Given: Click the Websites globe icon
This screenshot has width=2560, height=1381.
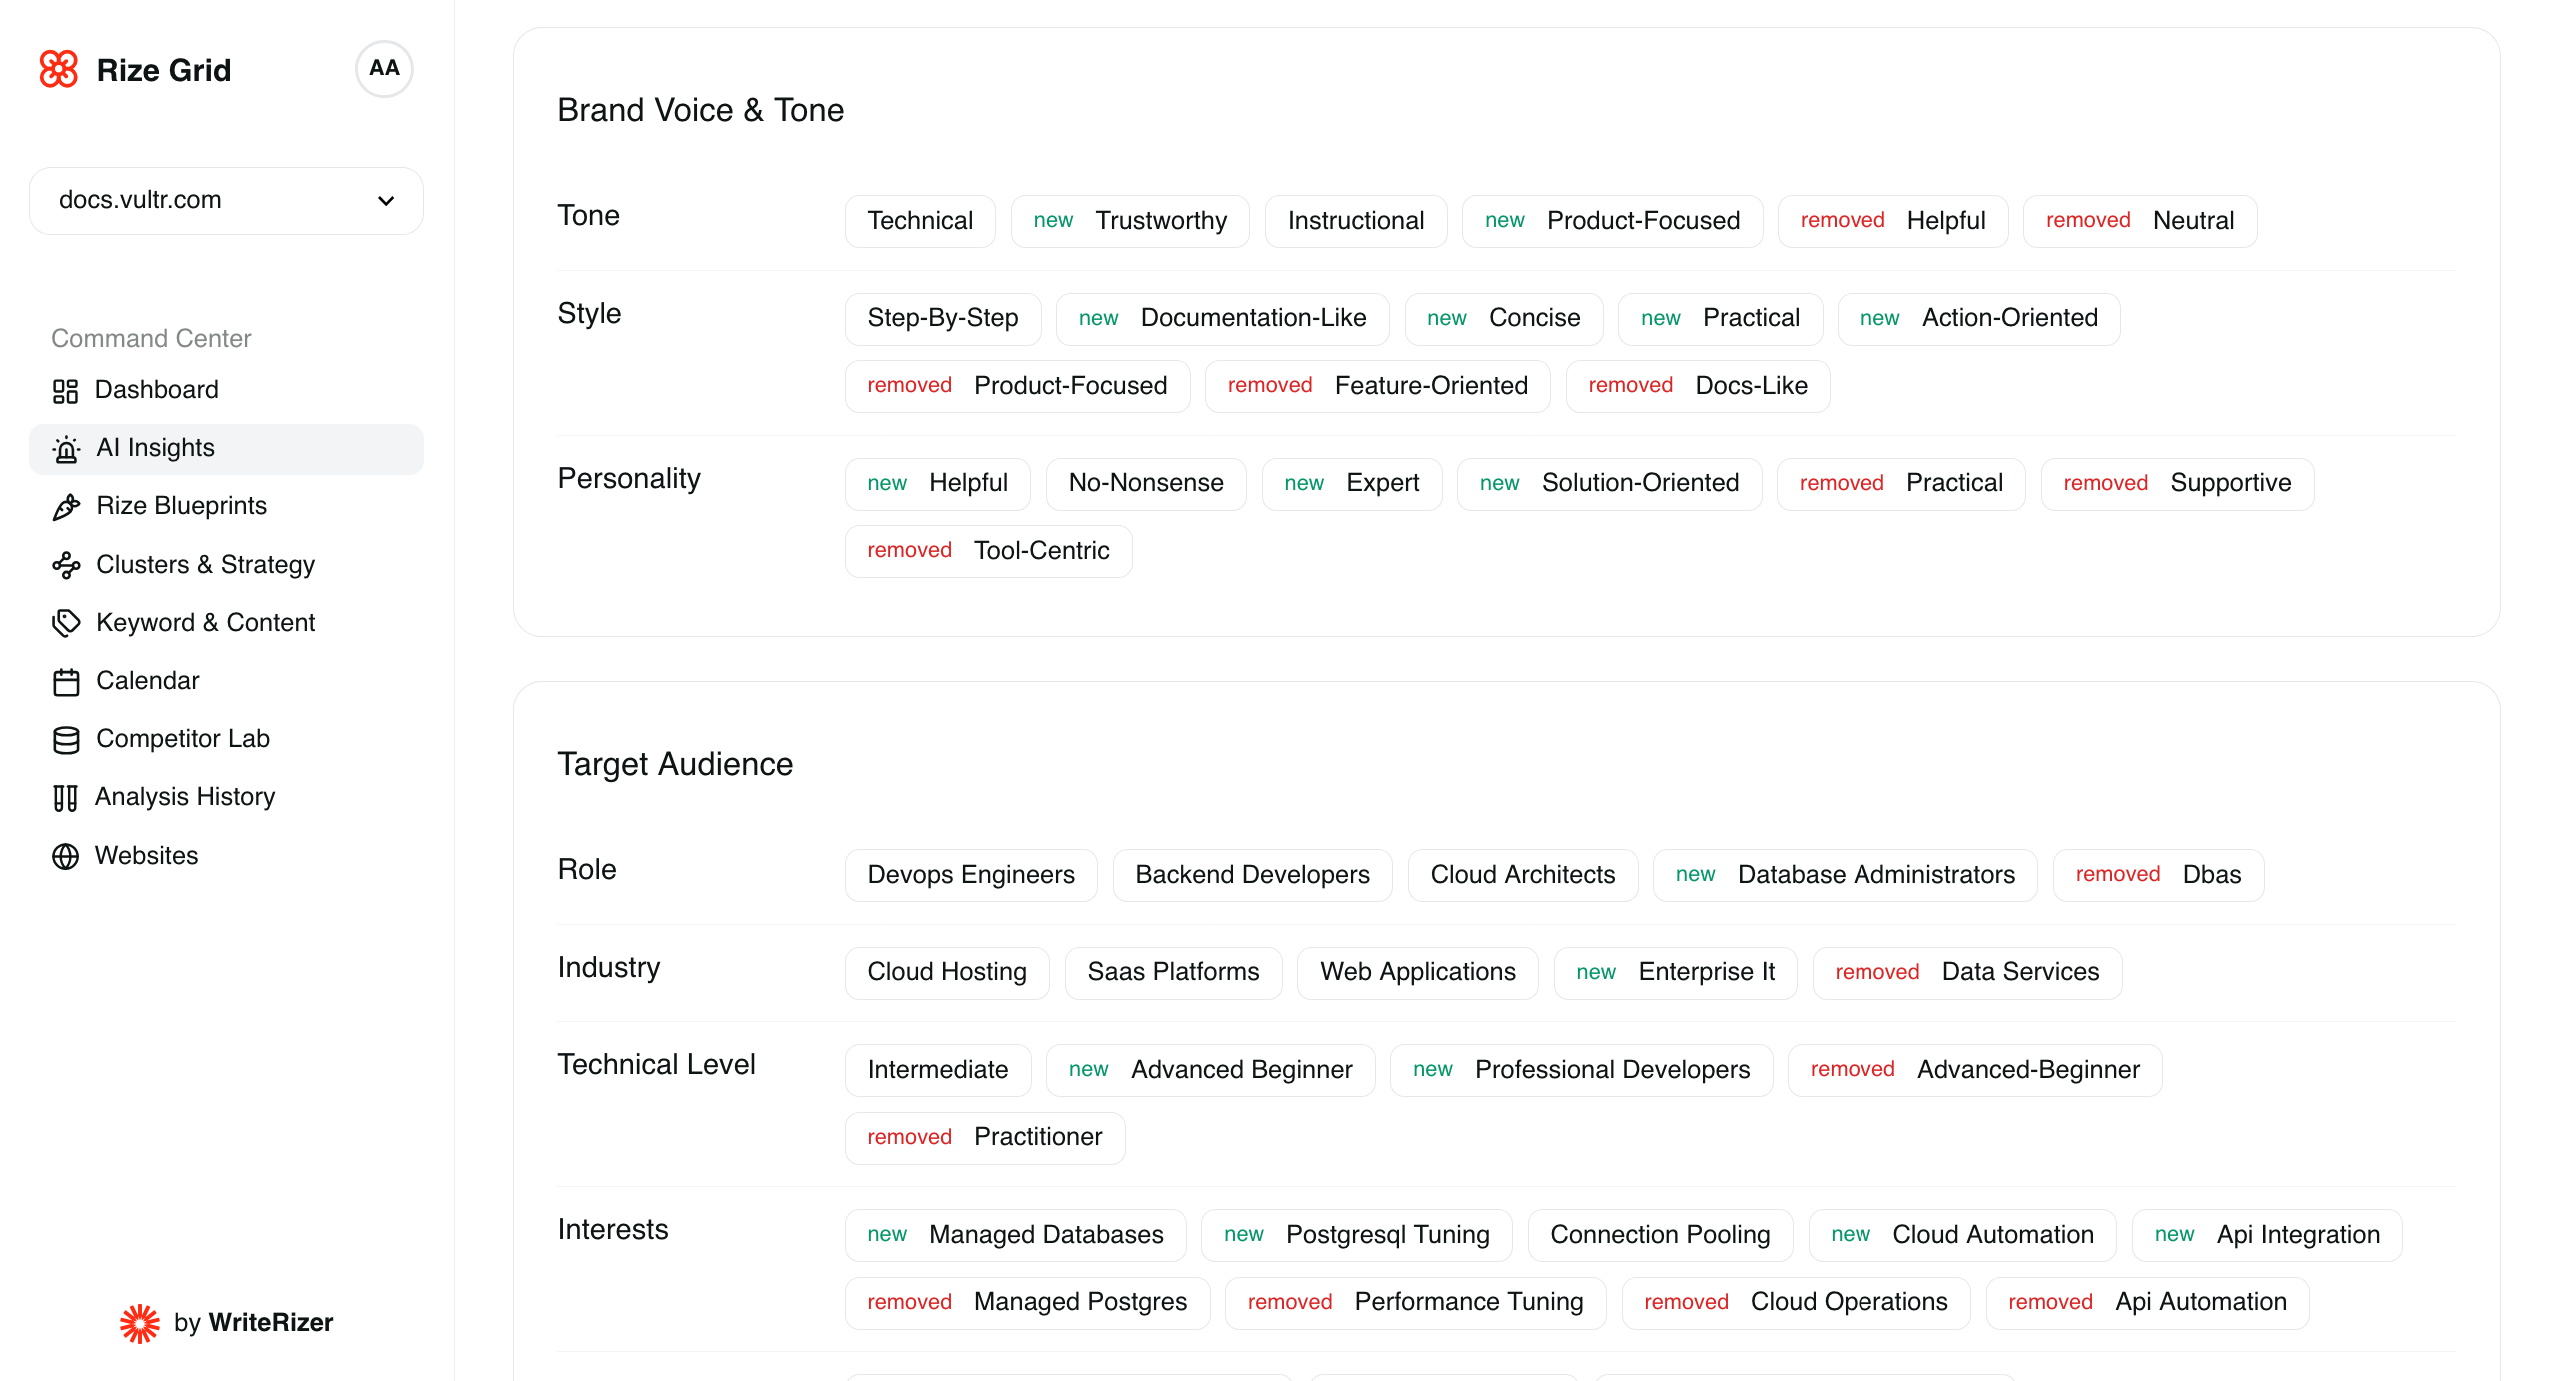Looking at the screenshot, I should (66, 857).
